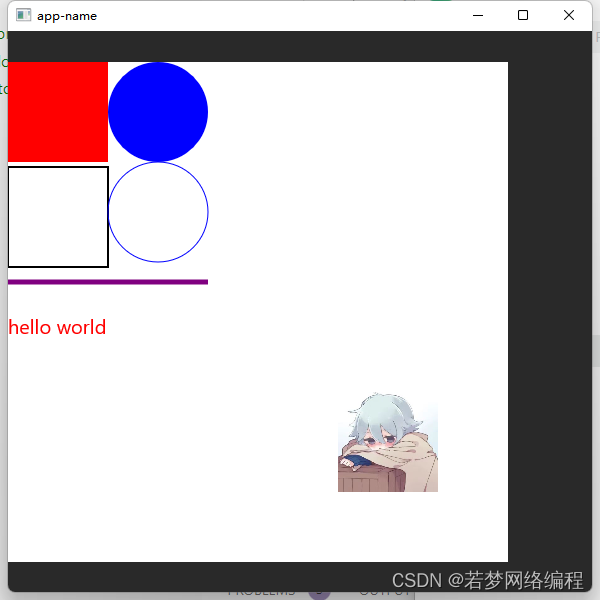Click the filled red square
The width and height of the screenshot is (600, 600).
58,112
